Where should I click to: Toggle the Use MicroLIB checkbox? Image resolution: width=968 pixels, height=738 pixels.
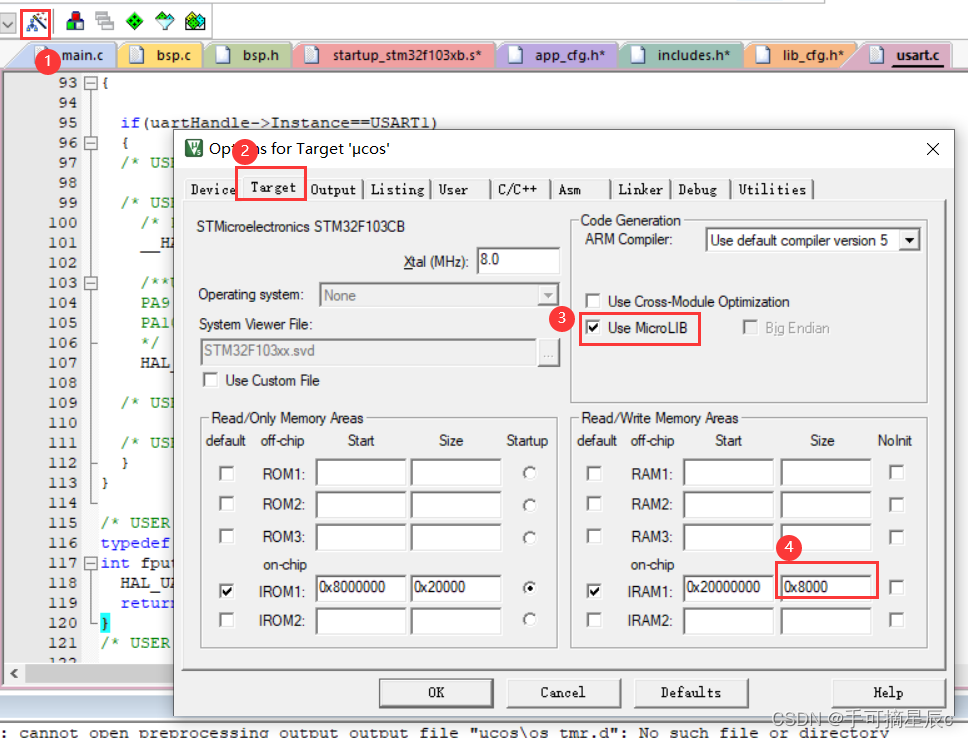pos(593,327)
